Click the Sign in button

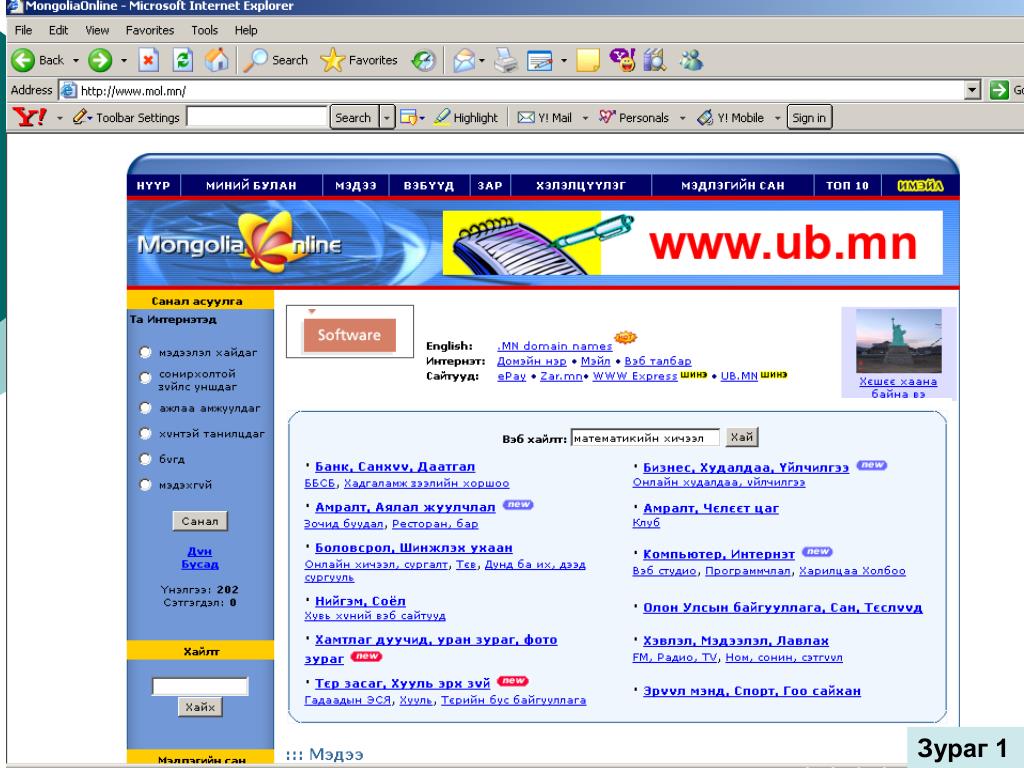click(x=809, y=118)
